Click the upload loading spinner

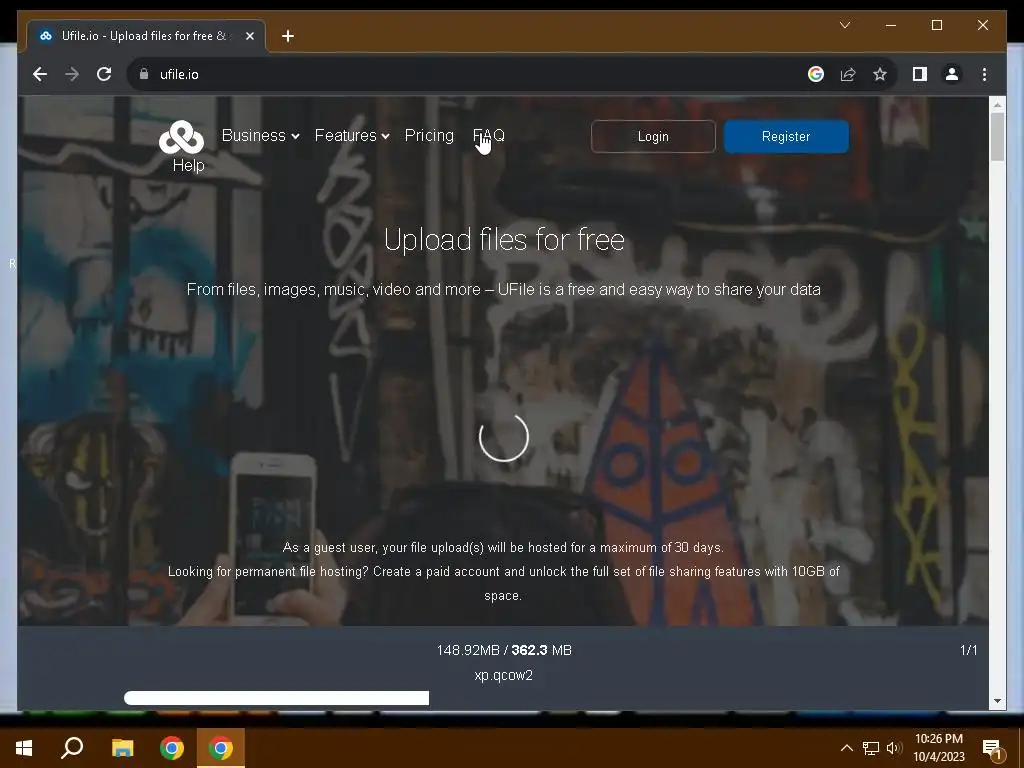click(x=504, y=437)
